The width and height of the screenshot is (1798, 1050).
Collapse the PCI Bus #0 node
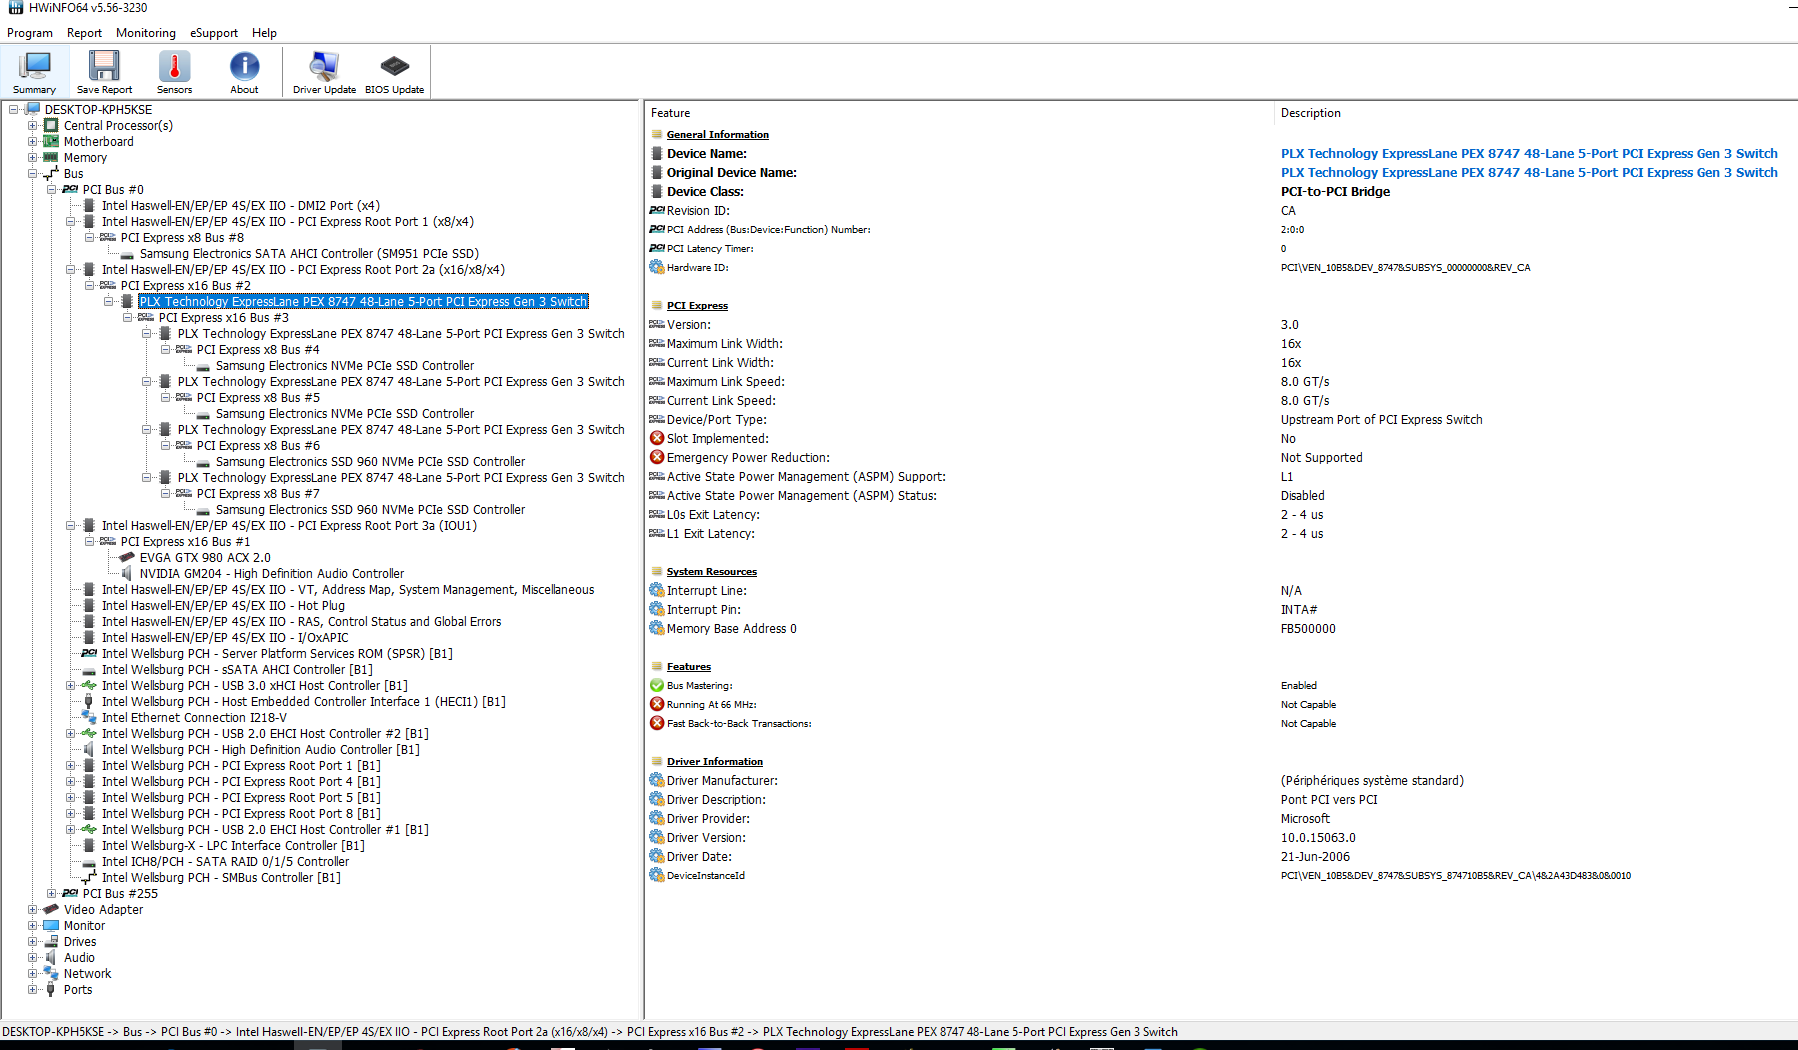click(x=52, y=190)
